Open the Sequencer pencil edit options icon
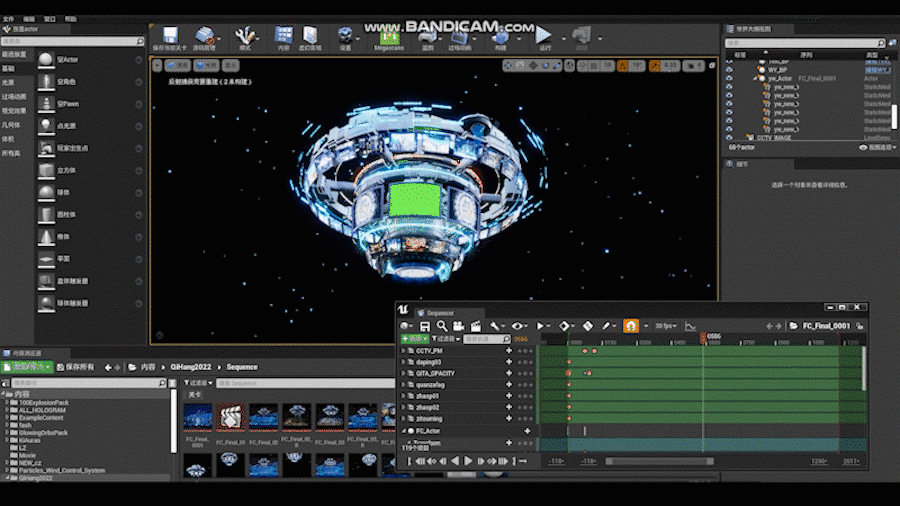The height and width of the screenshot is (506, 900). (606, 326)
